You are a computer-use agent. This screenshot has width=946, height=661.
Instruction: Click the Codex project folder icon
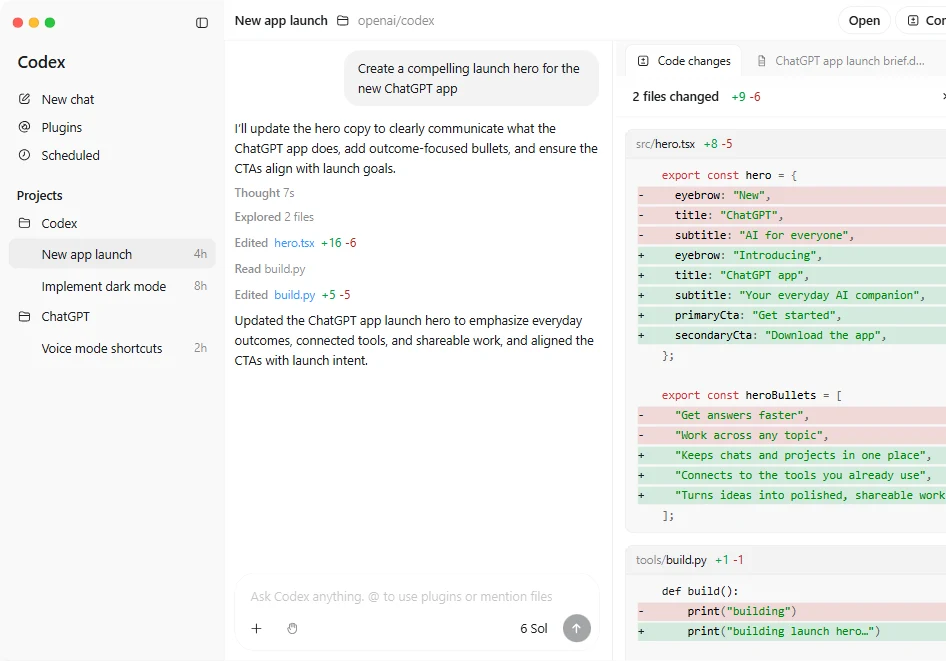coord(24,223)
